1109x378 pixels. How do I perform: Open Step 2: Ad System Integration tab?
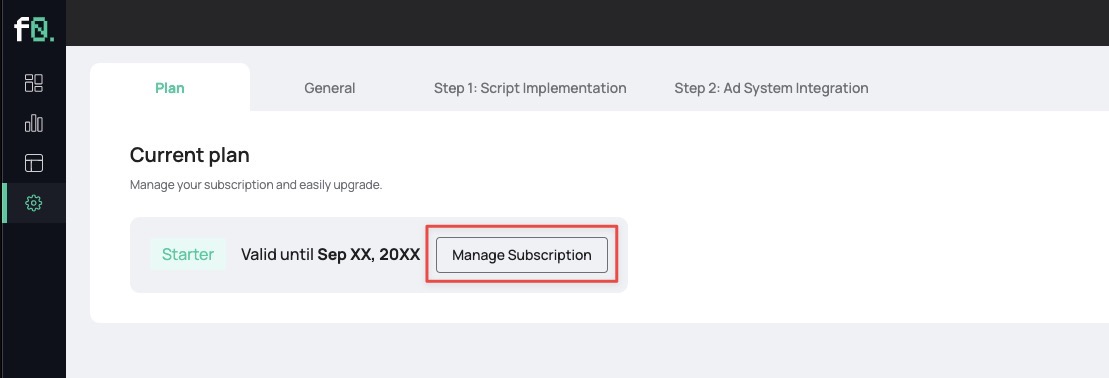pos(771,88)
